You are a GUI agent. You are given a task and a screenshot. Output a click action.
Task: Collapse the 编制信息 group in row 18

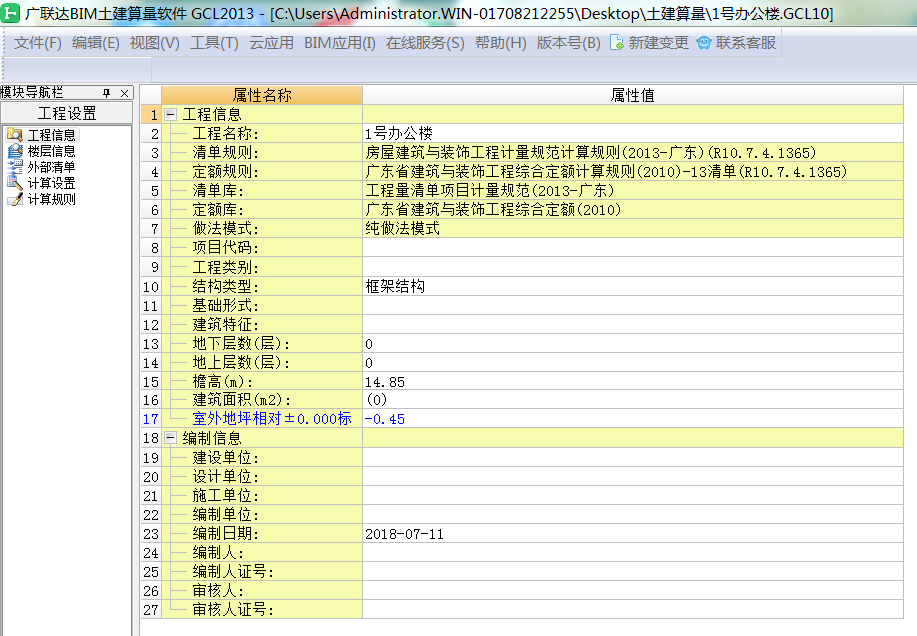click(x=170, y=438)
